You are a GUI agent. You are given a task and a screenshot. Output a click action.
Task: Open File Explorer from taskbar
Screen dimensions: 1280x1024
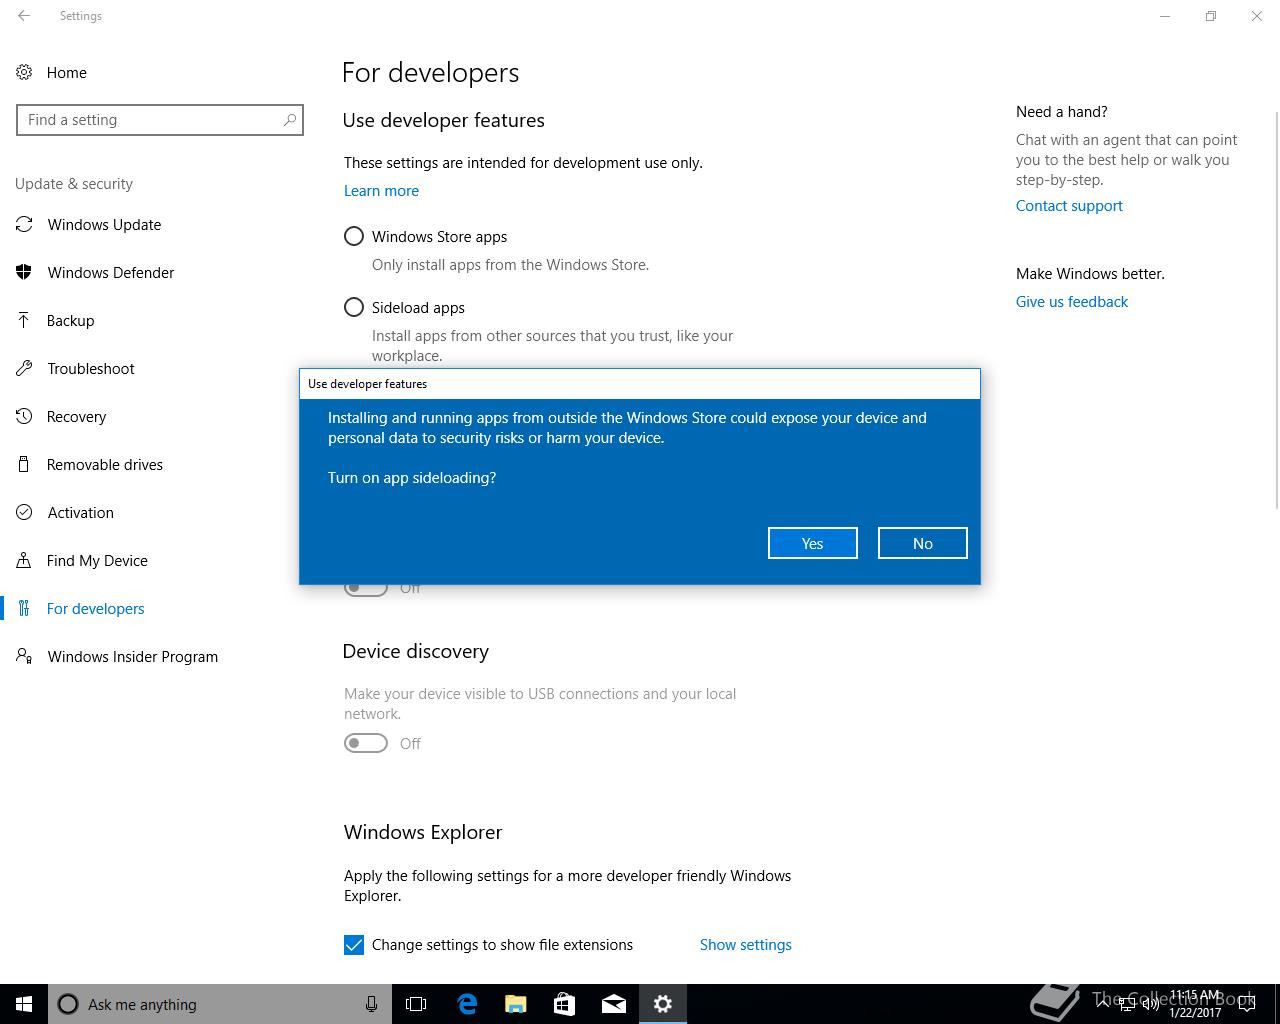516,1004
